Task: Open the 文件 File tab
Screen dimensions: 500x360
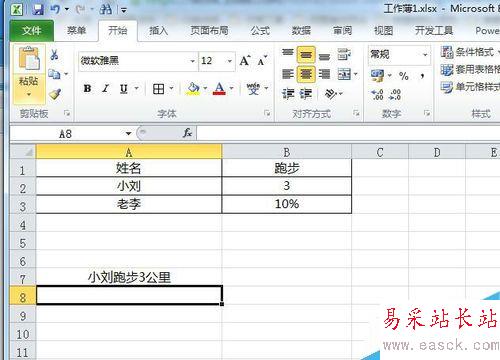Action: (x=32, y=31)
